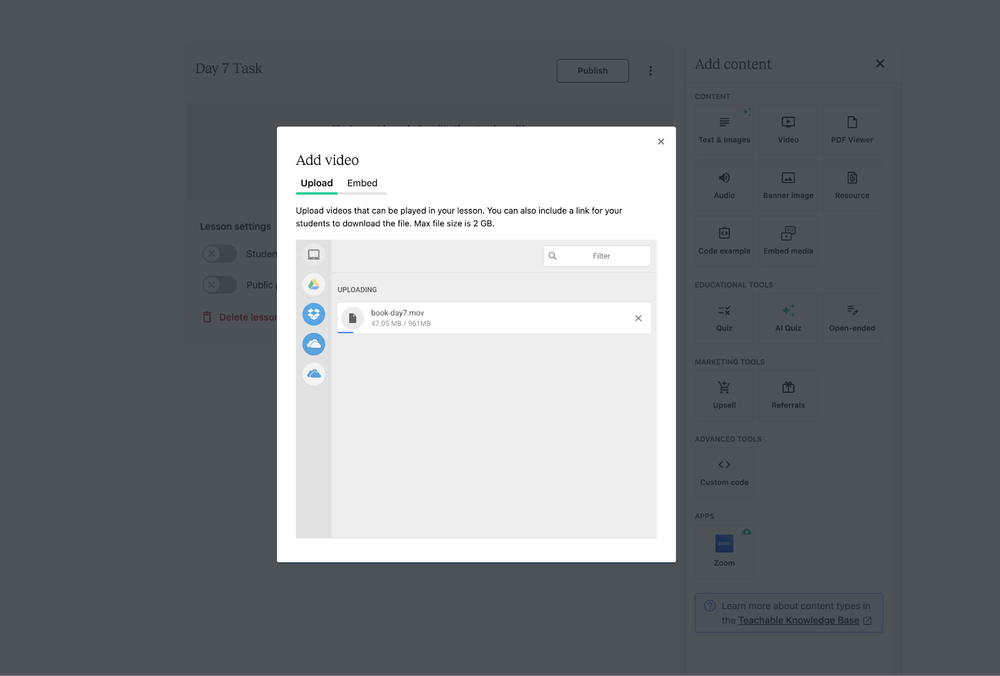Screen dimensions: 1000x676
Task: Toggle the Student setting in Lesson settings
Action: [x=218, y=253]
